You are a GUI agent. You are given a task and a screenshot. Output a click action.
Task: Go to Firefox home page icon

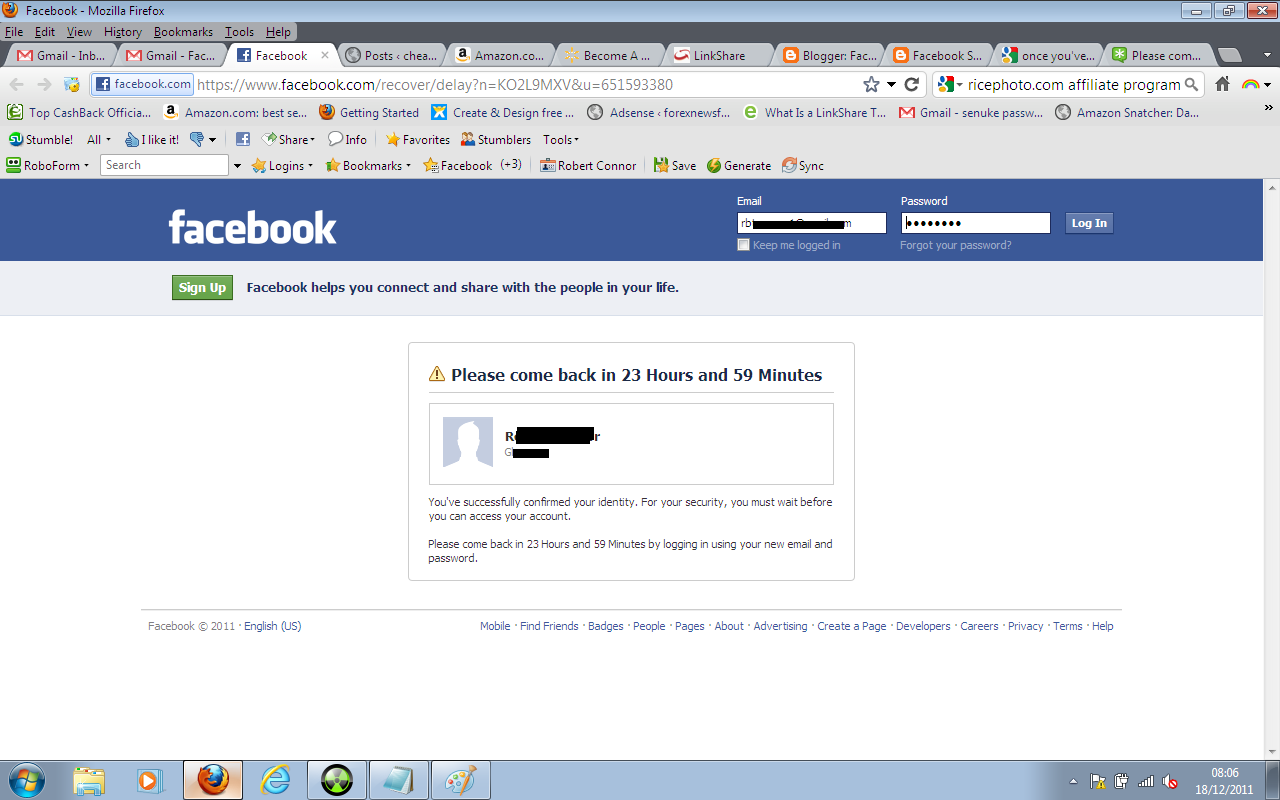coord(1222,85)
